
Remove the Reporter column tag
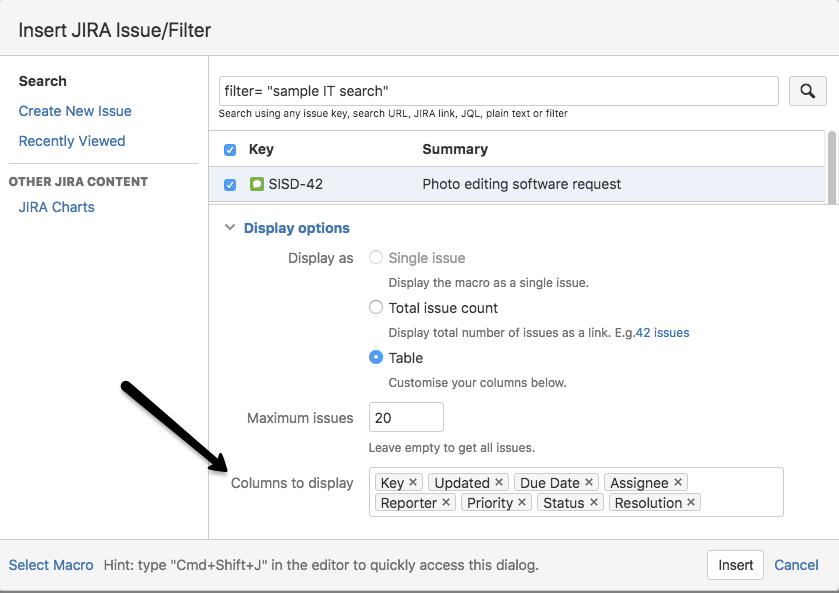pyautogui.click(x=446, y=503)
